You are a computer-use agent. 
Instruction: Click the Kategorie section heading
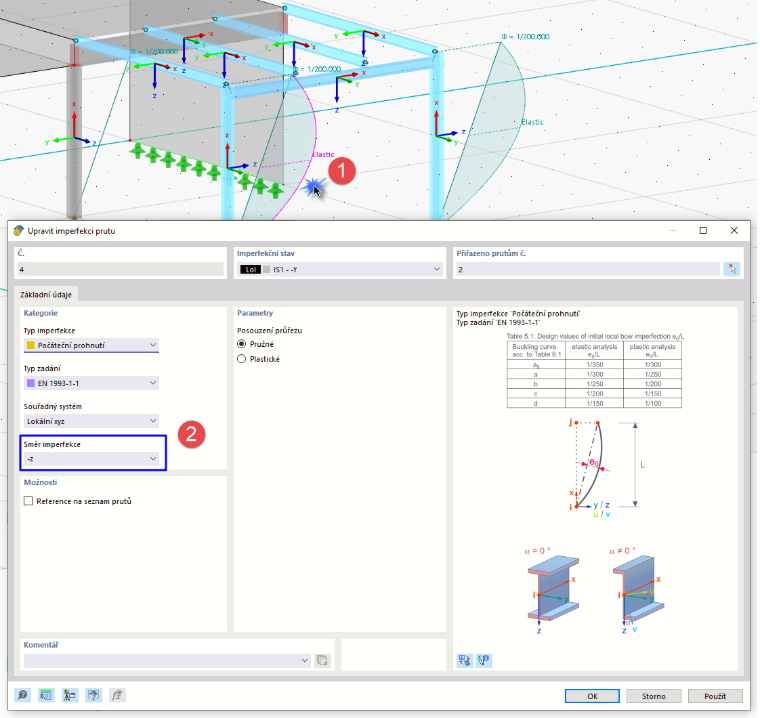pyautogui.click(x=41, y=313)
